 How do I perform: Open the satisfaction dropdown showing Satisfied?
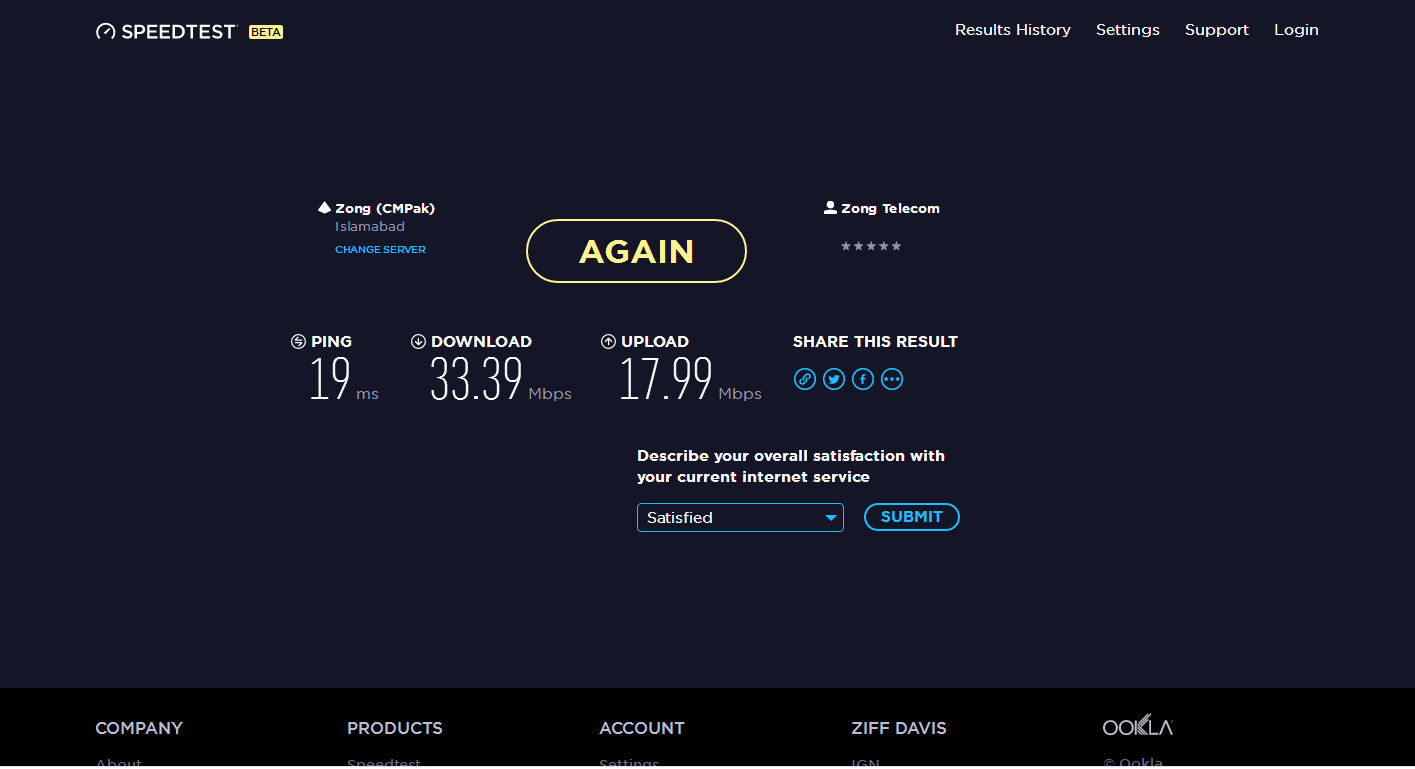740,517
